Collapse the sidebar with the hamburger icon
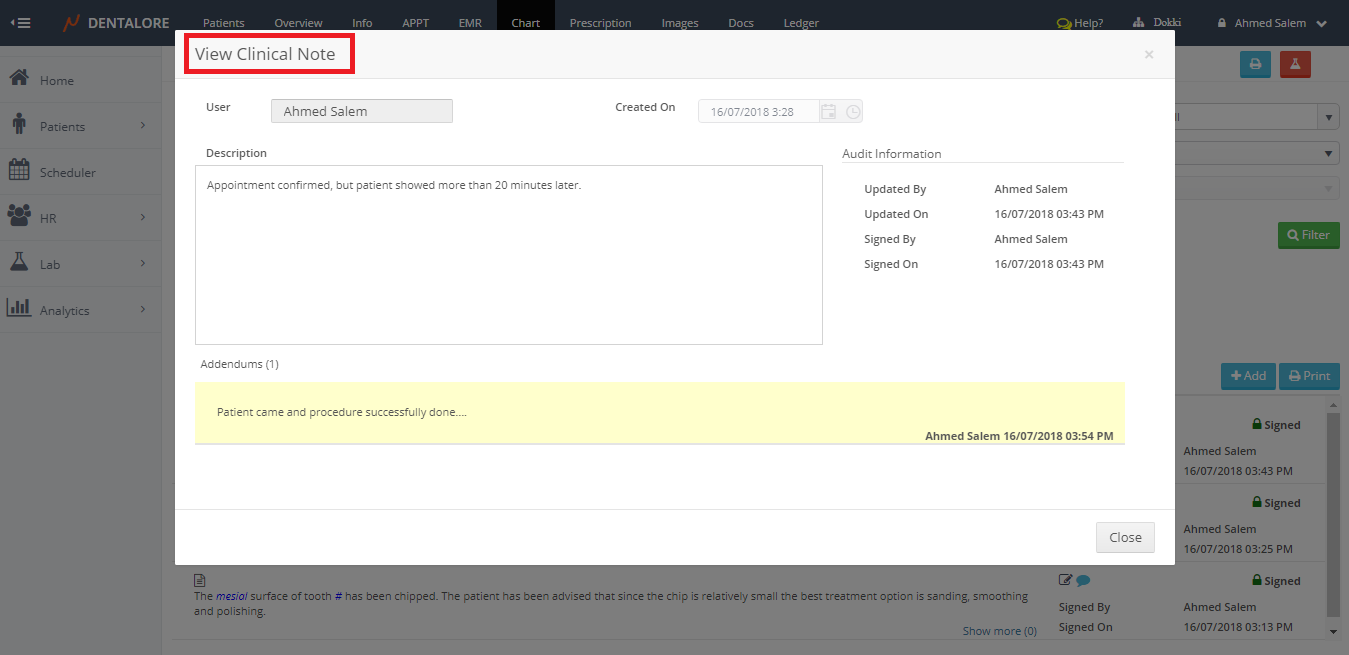Viewport: 1349px width, 655px height. 20,22
